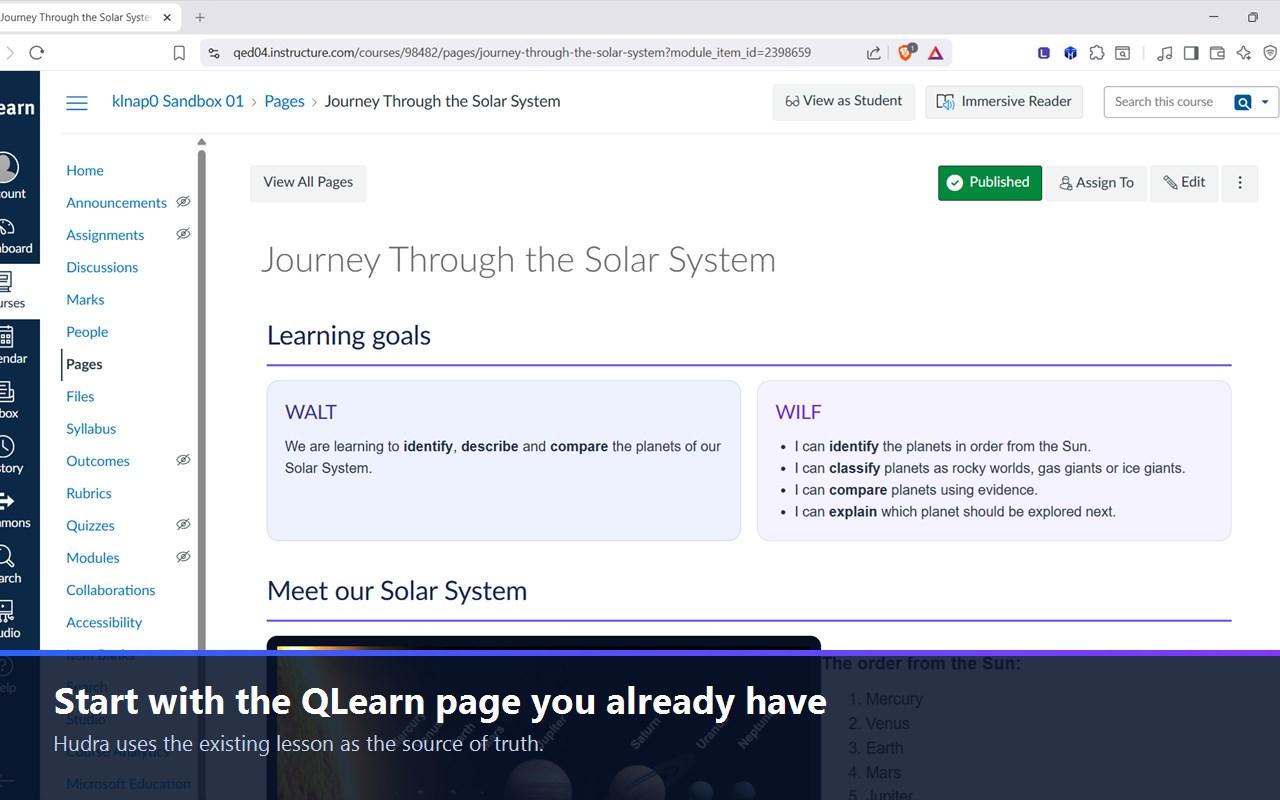Bookmark this page with the bookmark icon

point(179,53)
